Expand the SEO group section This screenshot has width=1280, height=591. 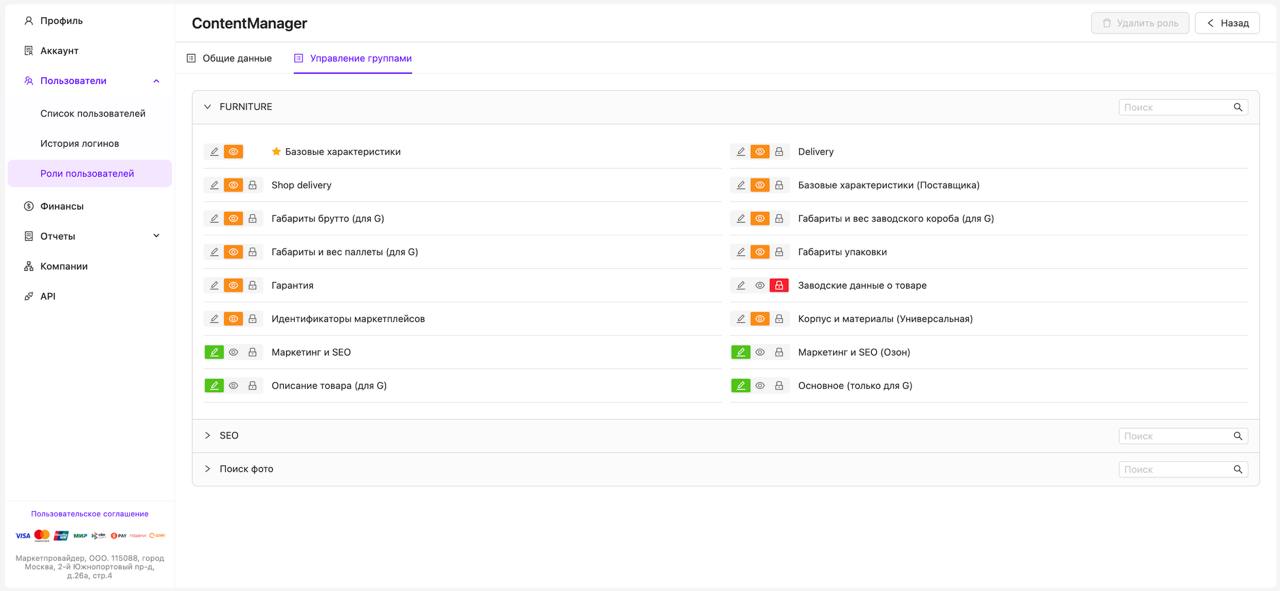click(208, 436)
